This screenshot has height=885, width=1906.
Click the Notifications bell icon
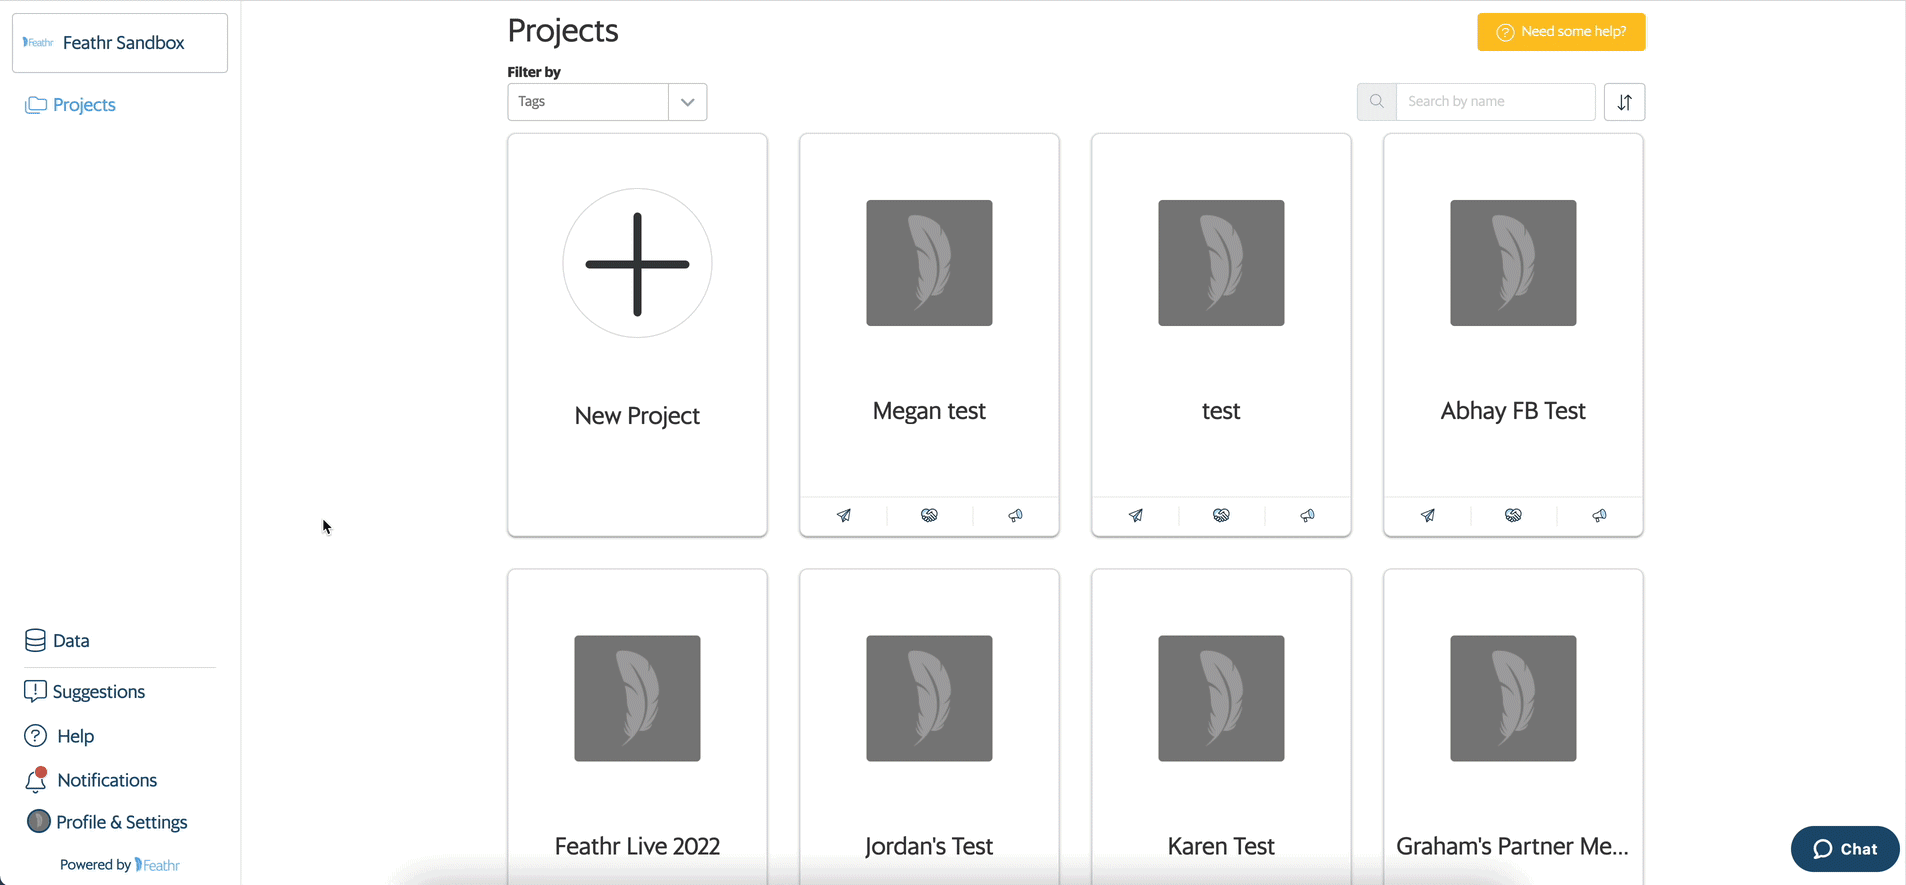click(36, 780)
